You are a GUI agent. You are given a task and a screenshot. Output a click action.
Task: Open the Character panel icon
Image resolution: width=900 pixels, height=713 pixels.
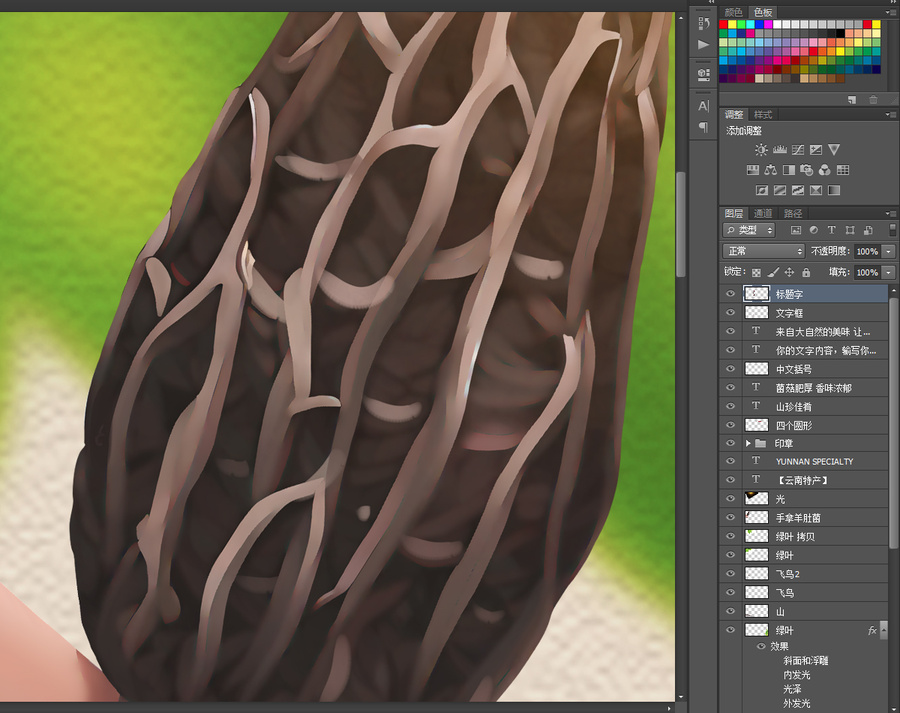pos(704,106)
